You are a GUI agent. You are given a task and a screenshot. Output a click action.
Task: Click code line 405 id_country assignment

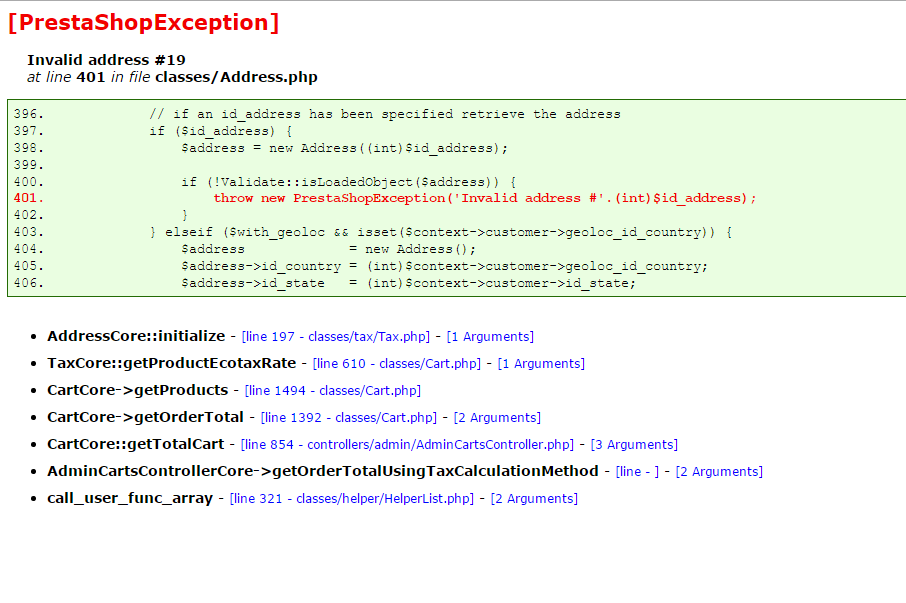point(444,266)
